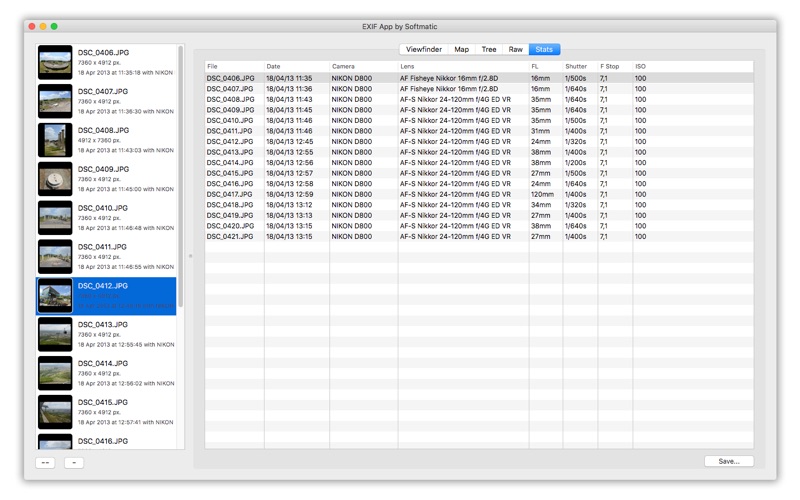Select DSC_0419.JPG row in stats table
The width and height of the screenshot is (800, 500).
[x=479, y=215]
